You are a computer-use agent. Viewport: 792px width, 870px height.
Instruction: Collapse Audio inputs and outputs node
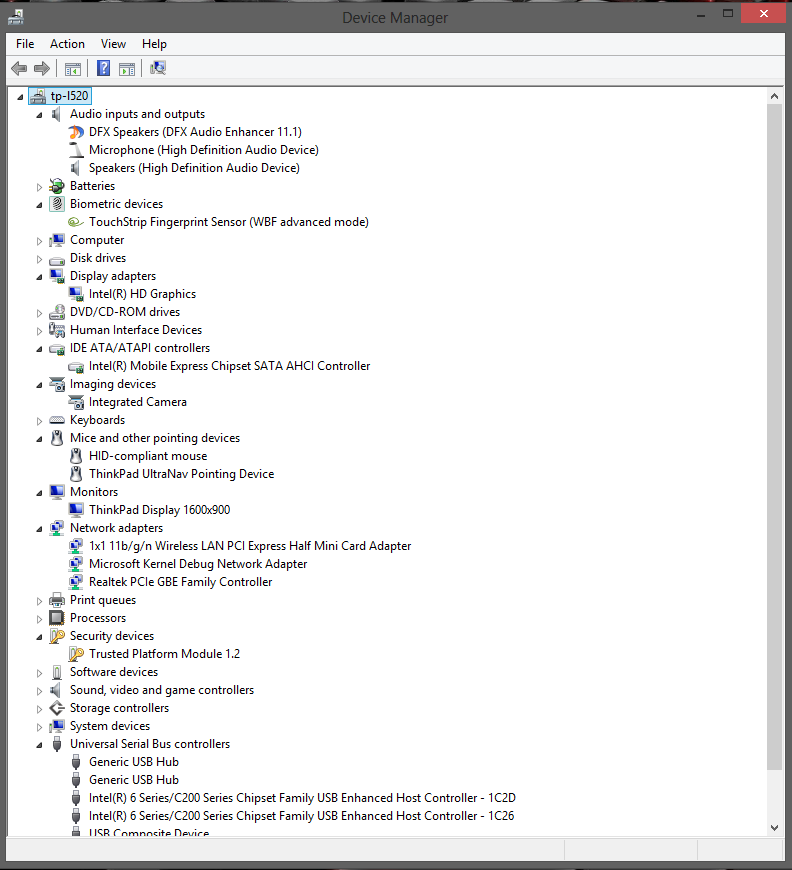pos(39,115)
